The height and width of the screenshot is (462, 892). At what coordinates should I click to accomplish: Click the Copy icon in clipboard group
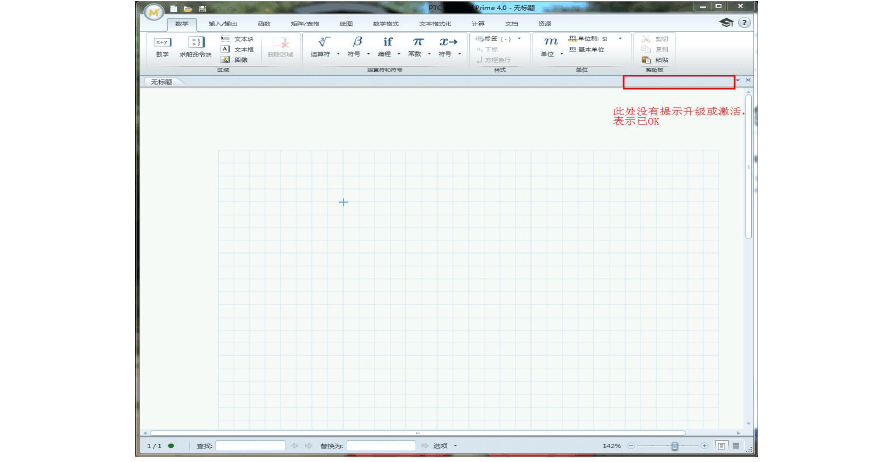tap(646, 50)
